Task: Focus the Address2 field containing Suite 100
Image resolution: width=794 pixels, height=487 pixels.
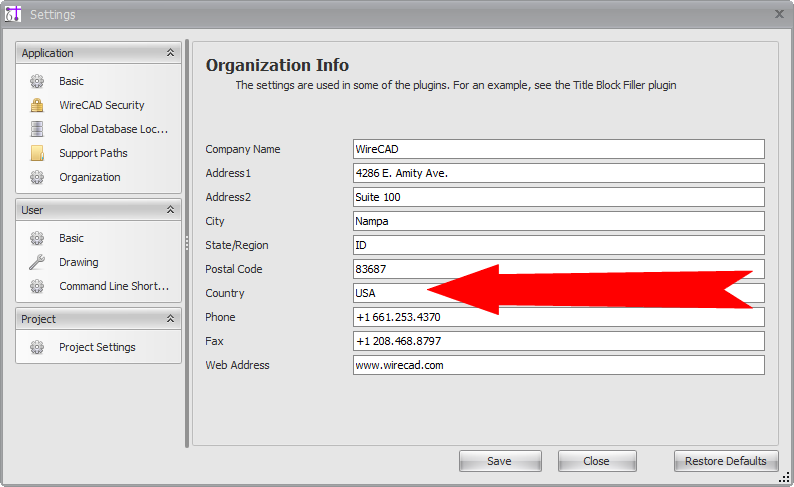Action: click(x=559, y=197)
